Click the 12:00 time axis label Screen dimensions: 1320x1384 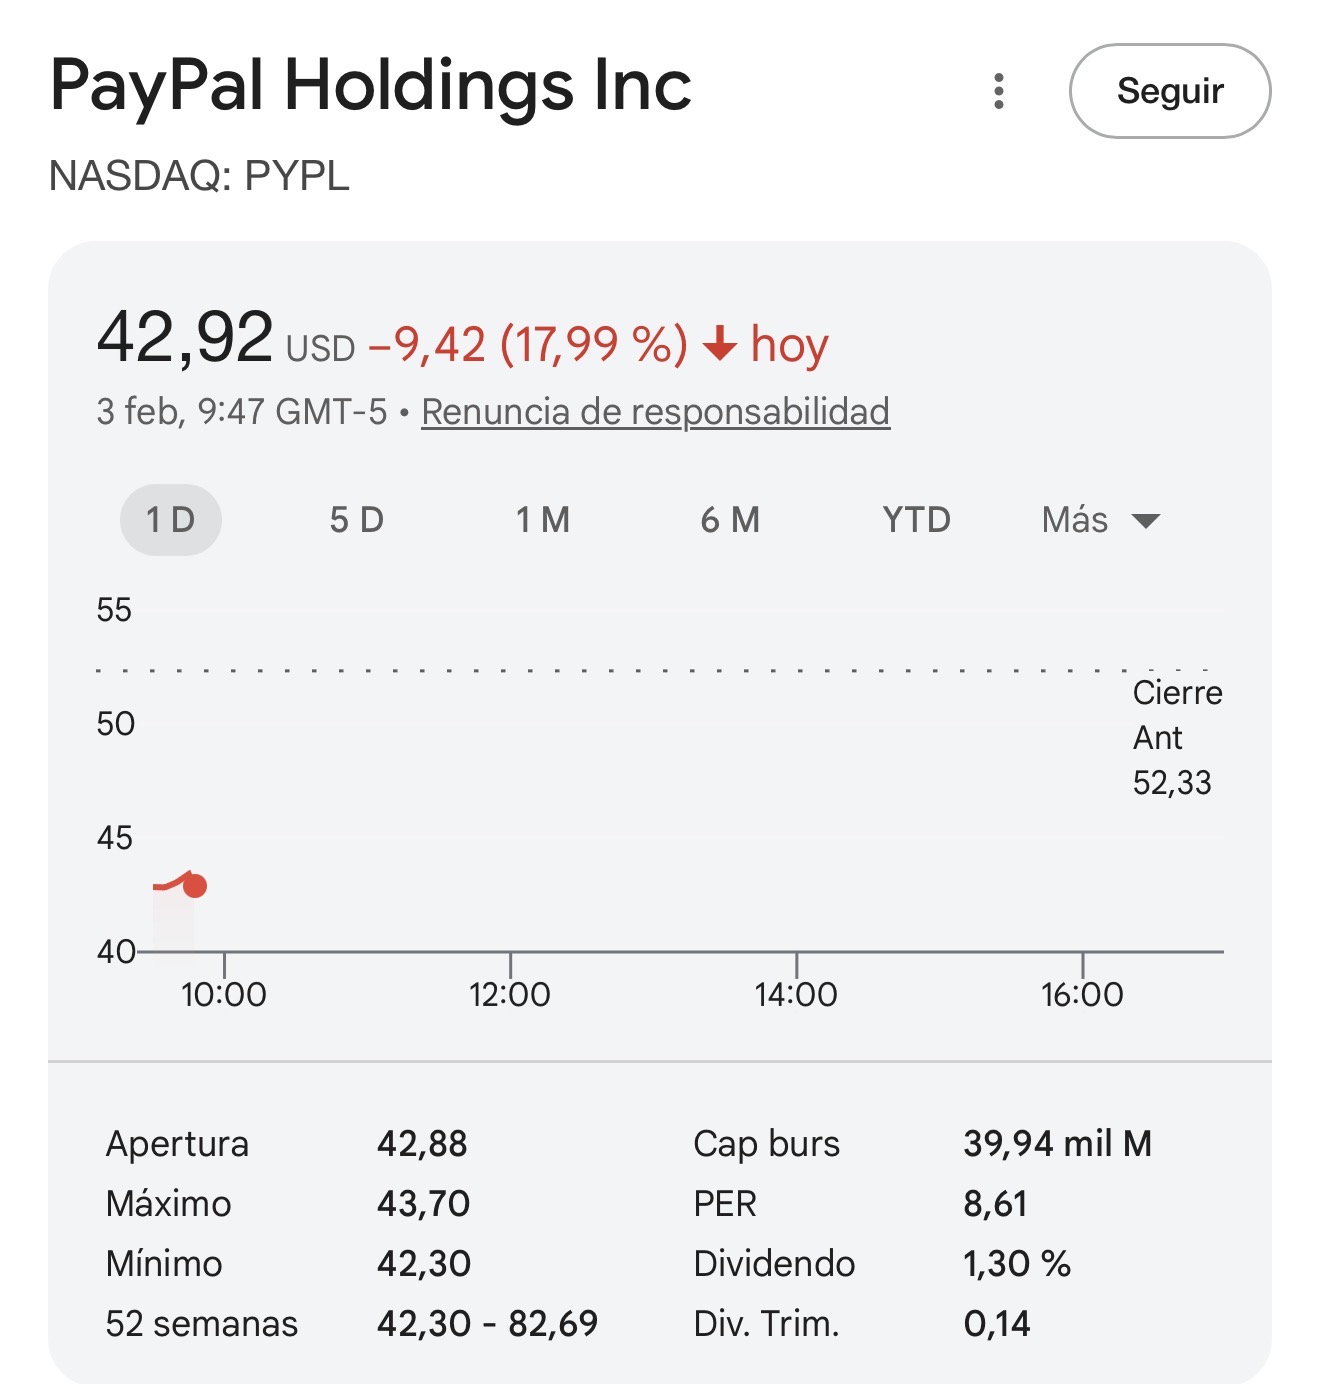(510, 994)
